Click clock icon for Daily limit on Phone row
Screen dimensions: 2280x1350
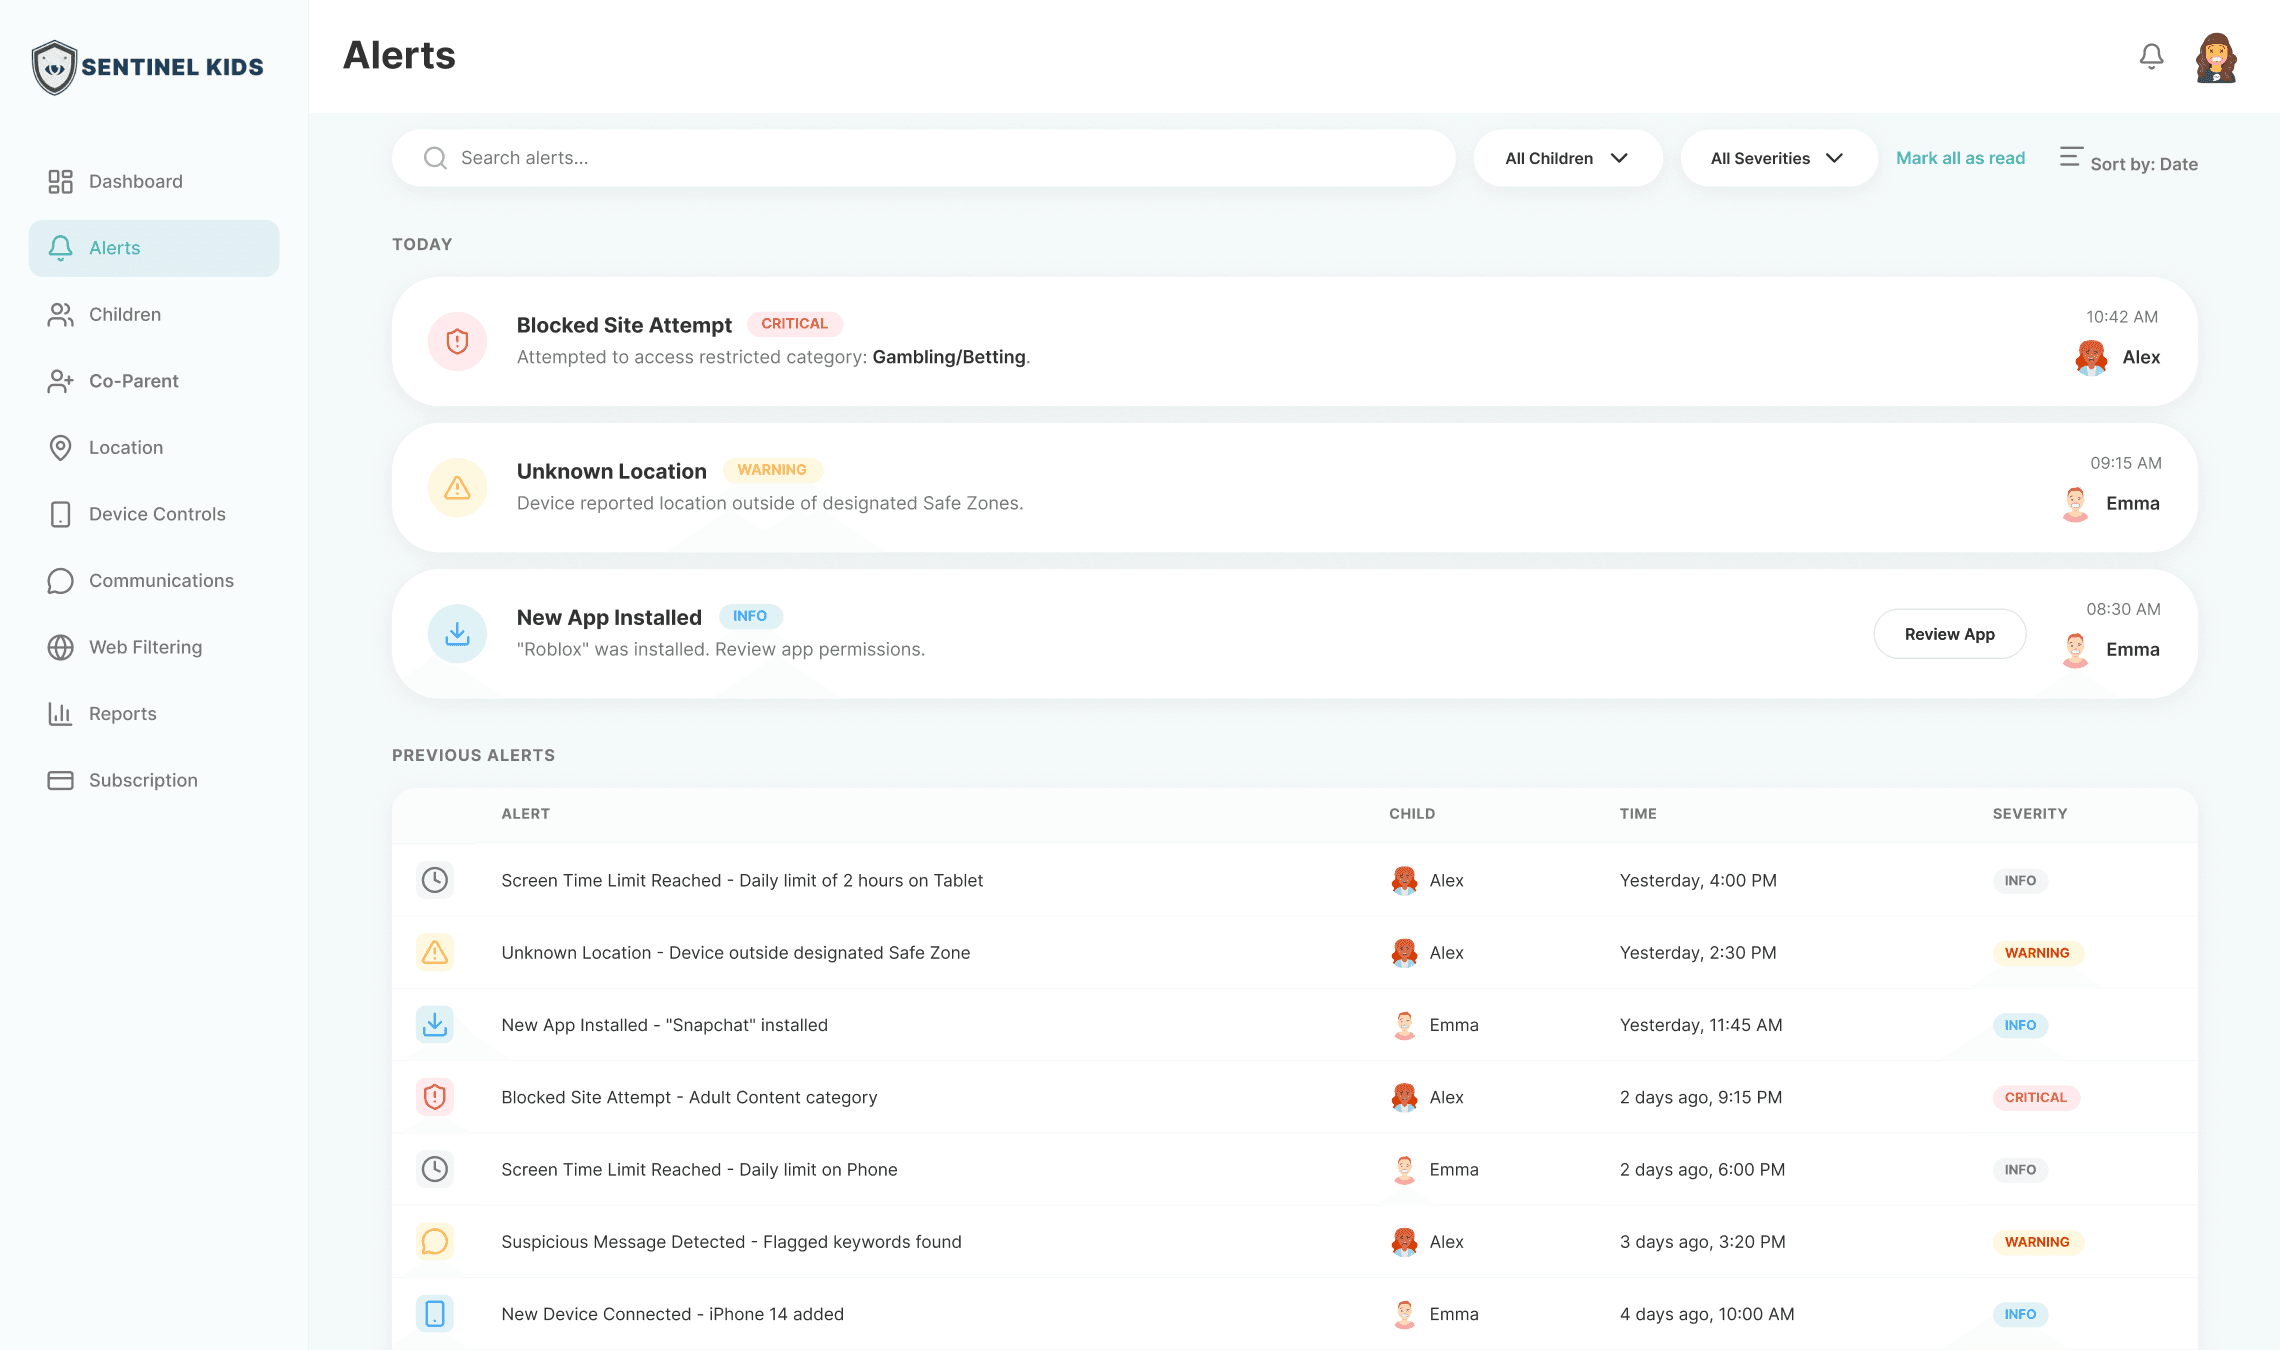pyautogui.click(x=435, y=1169)
